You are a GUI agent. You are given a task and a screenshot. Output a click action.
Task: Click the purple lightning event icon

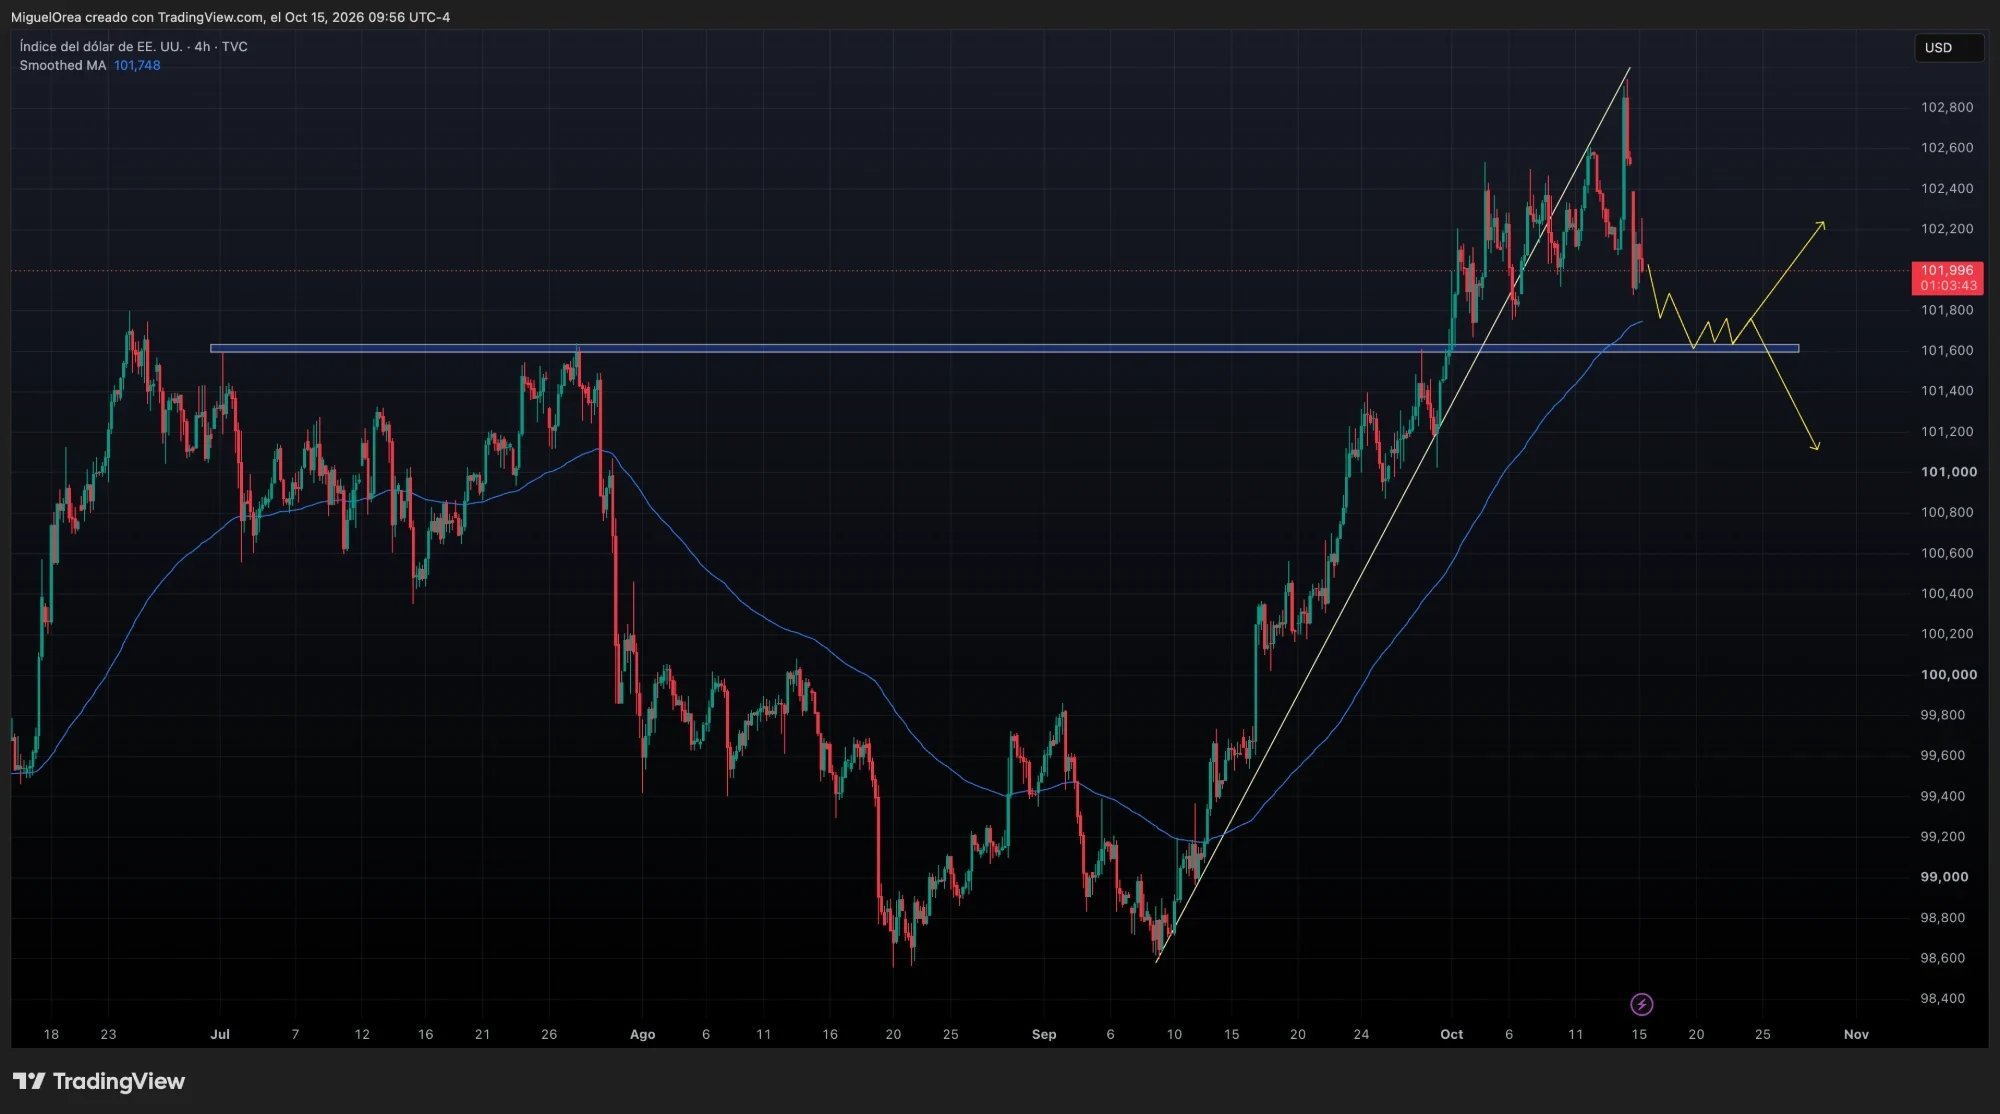(1641, 1004)
